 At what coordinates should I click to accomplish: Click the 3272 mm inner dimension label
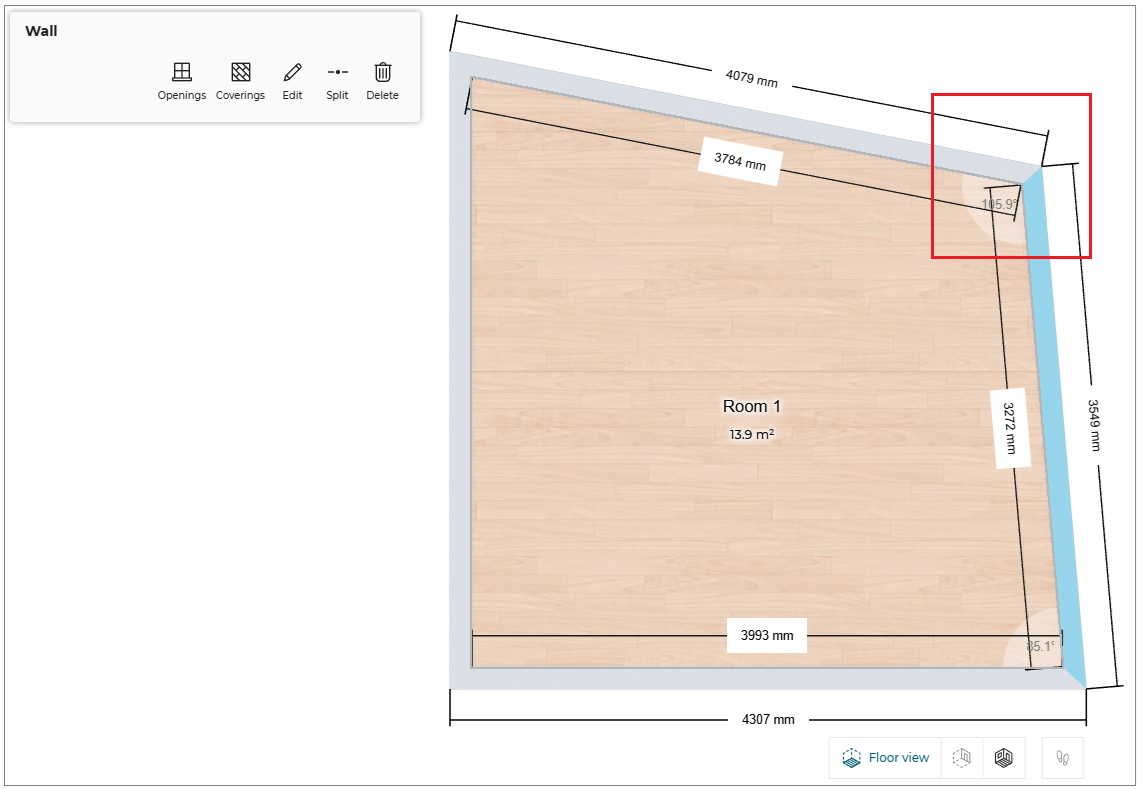[1009, 427]
